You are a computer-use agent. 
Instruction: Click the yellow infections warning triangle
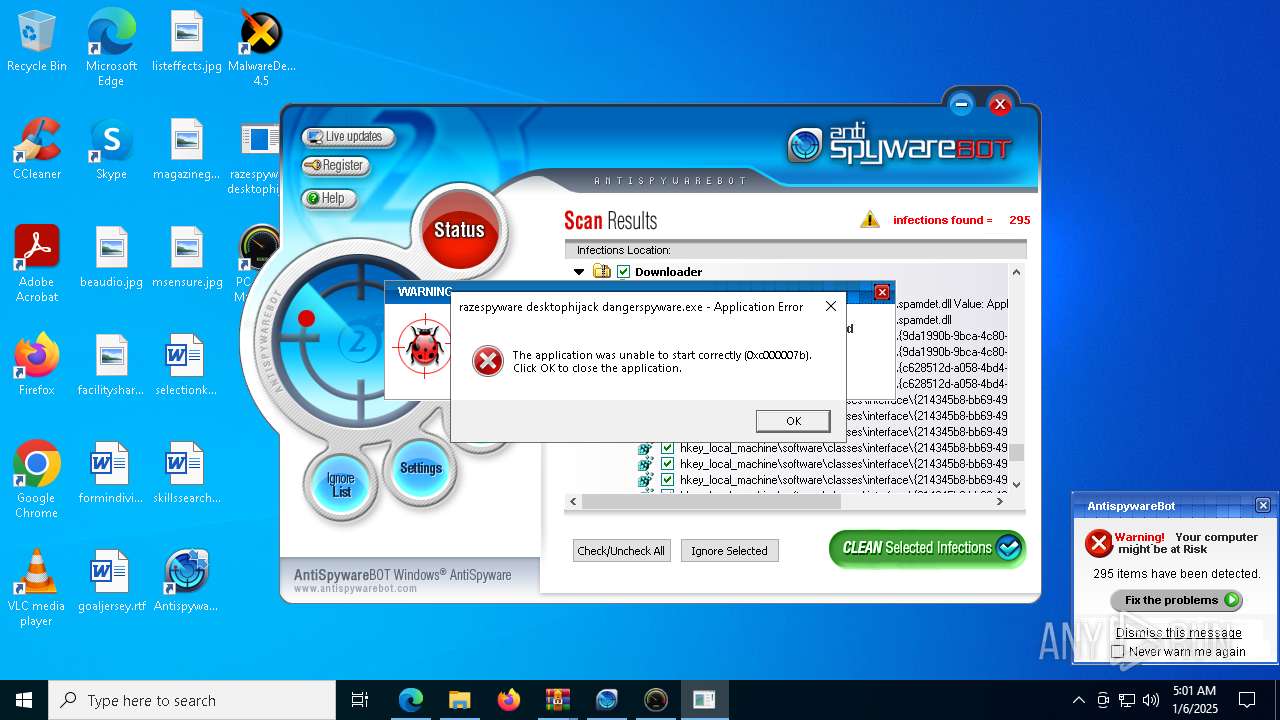[870, 219]
